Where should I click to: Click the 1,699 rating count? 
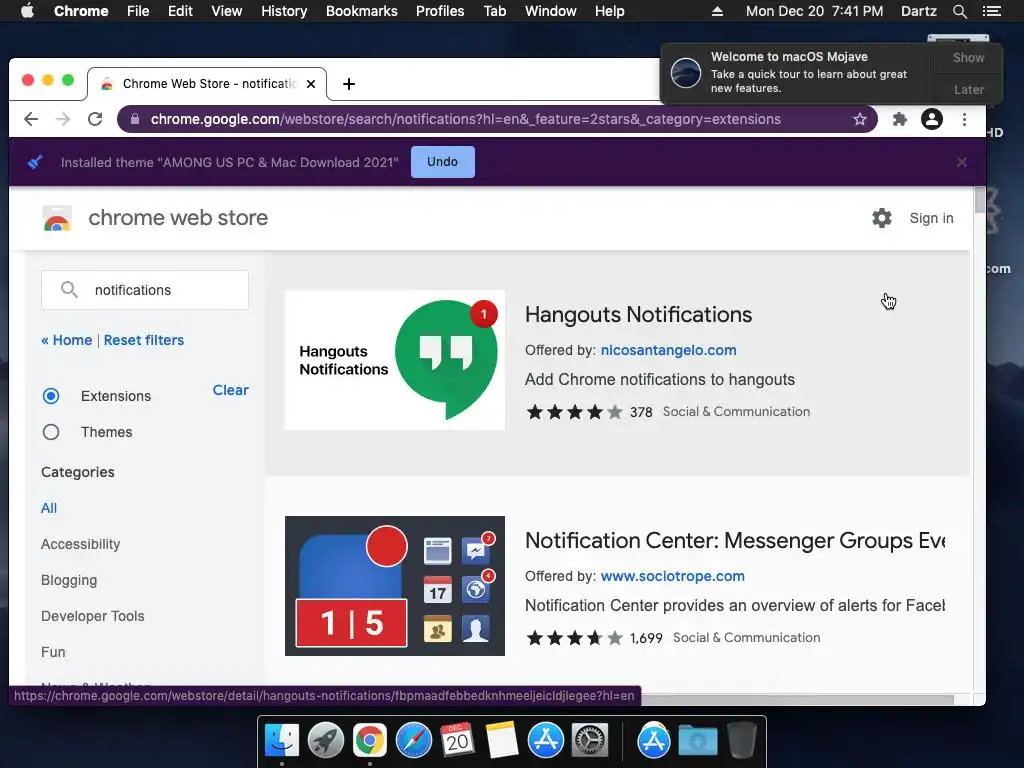pyautogui.click(x=646, y=638)
